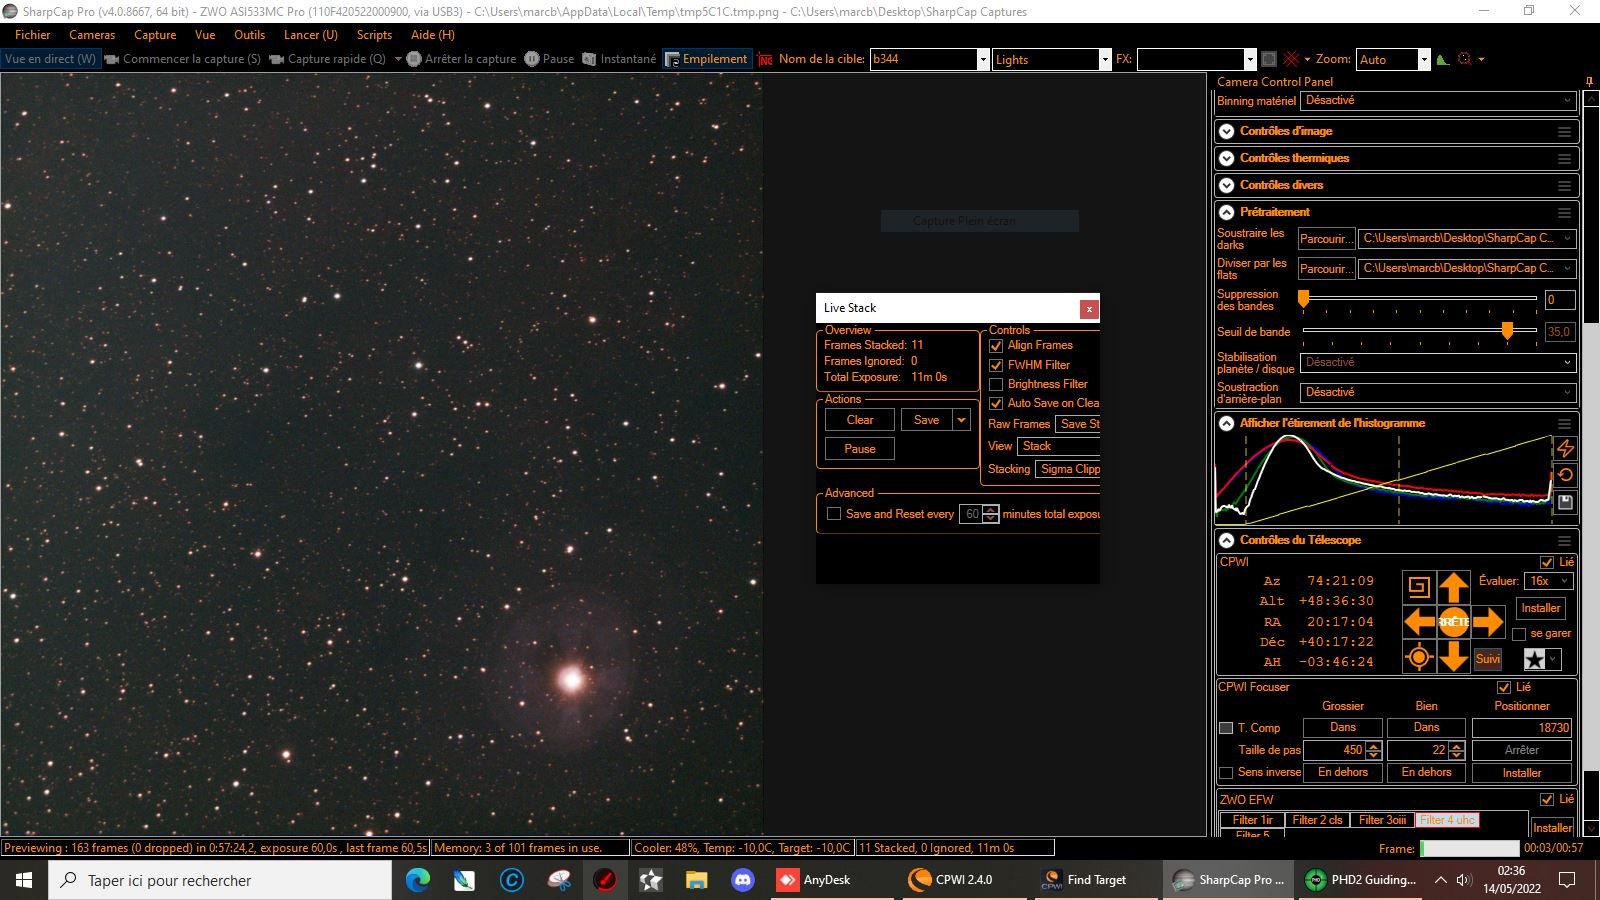Open the Outils menu
This screenshot has width=1600, height=900.
pyautogui.click(x=249, y=35)
